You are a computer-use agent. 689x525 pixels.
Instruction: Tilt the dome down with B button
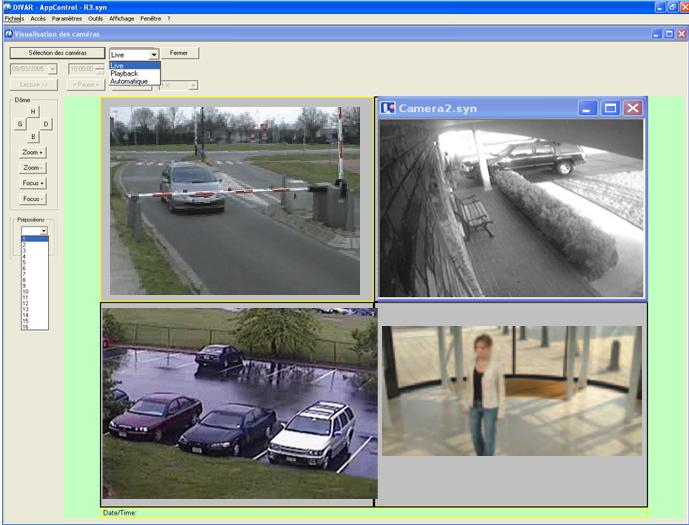(33, 136)
